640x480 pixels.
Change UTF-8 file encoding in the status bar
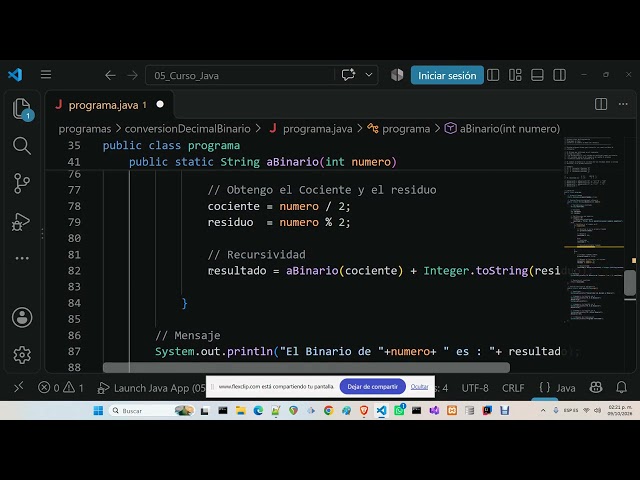pyautogui.click(x=475, y=388)
